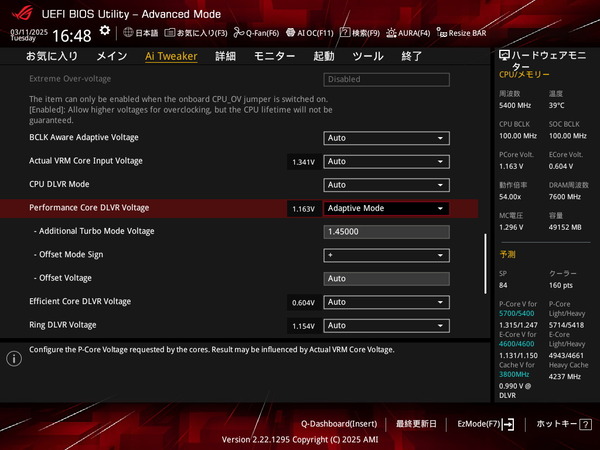Switch to EzMode (F7)
The width and height of the screenshot is (600, 450).
[485, 424]
